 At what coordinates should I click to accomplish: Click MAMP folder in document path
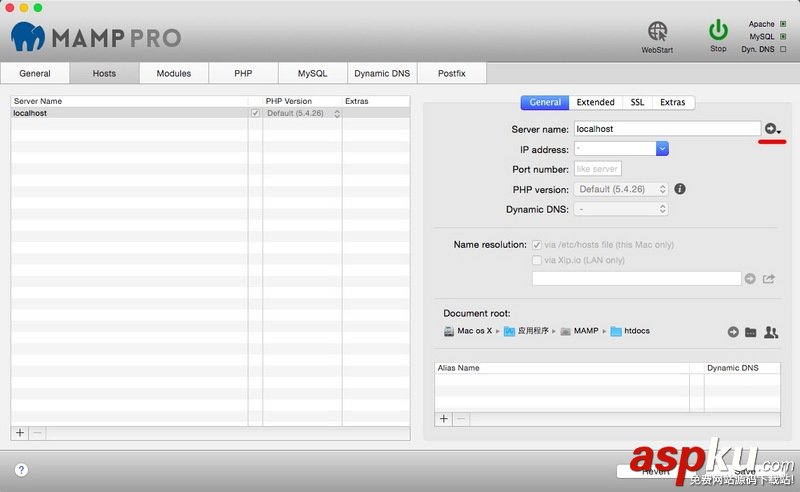click(579, 331)
